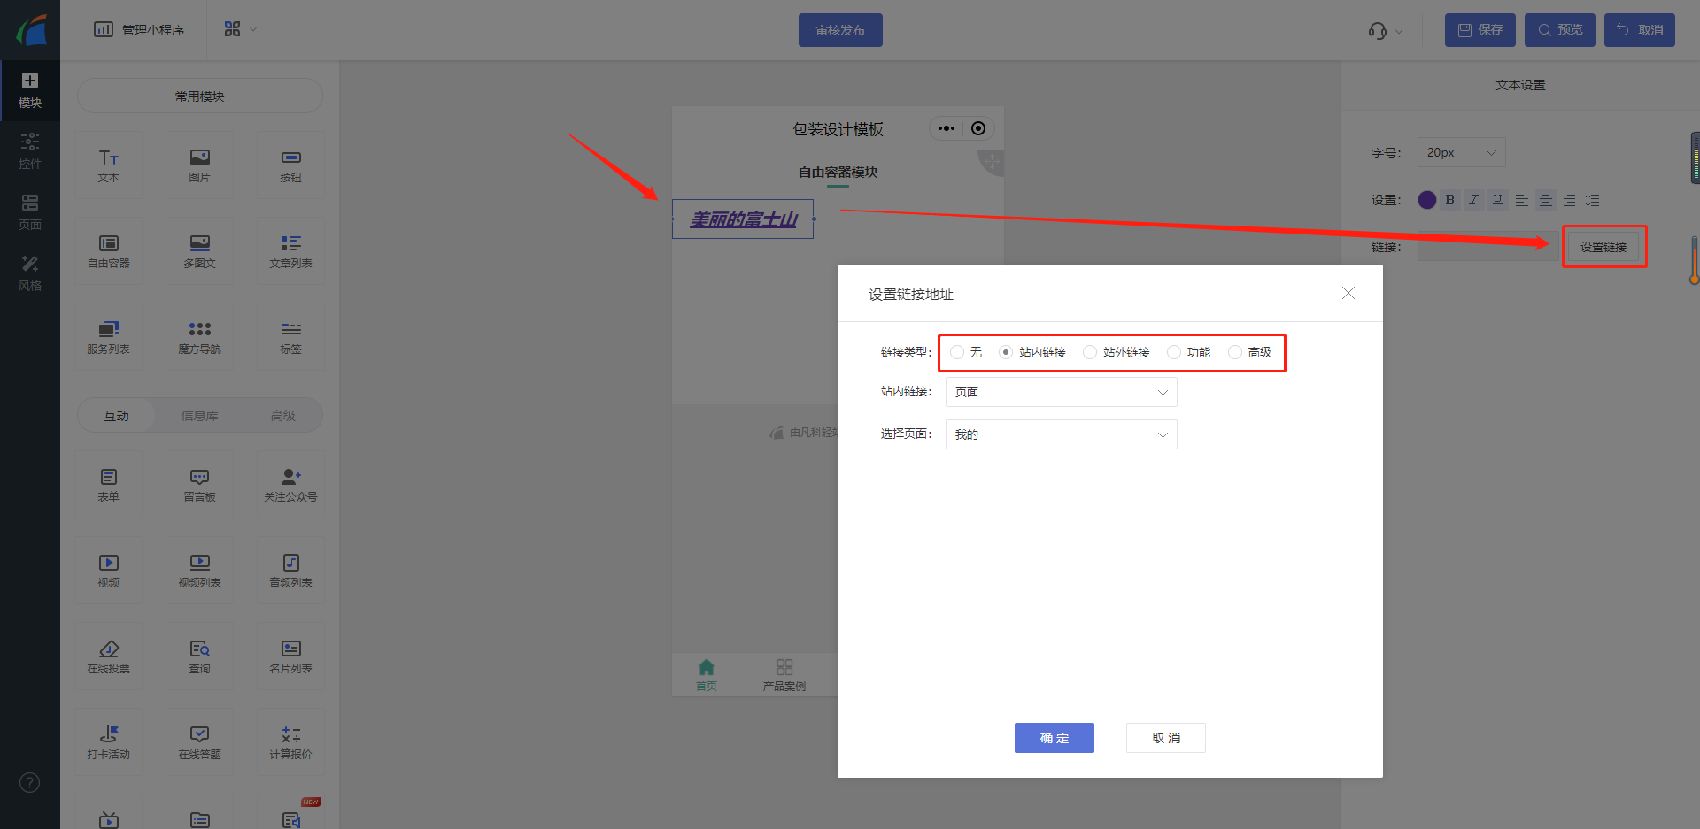Choose the 站外链接 external link radio
Viewport: 1700px width, 829px height.
(x=1090, y=352)
